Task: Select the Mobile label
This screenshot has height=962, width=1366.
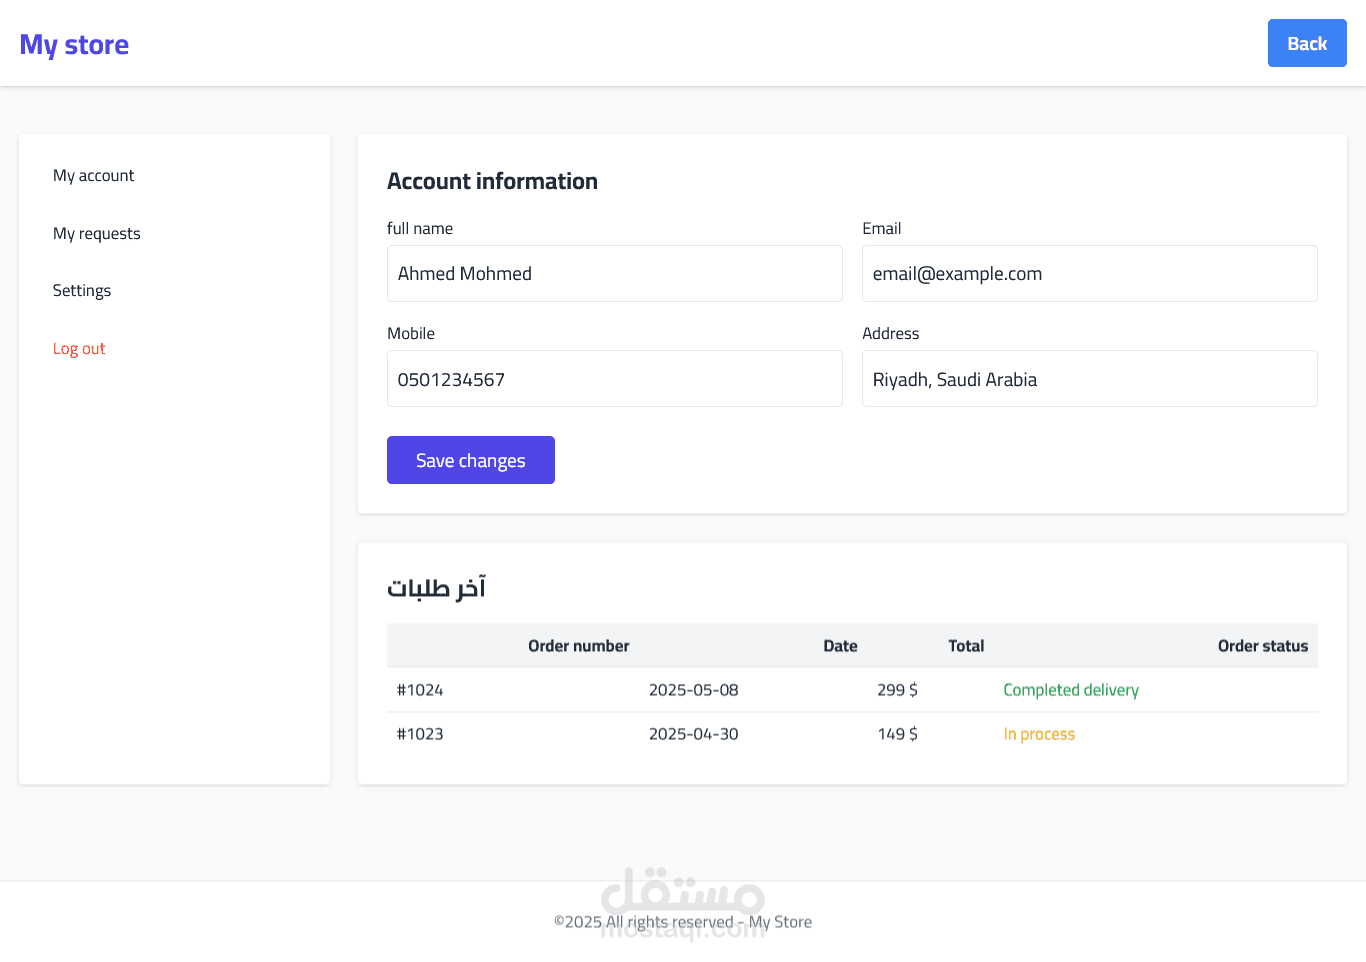Action: [x=411, y=333]
